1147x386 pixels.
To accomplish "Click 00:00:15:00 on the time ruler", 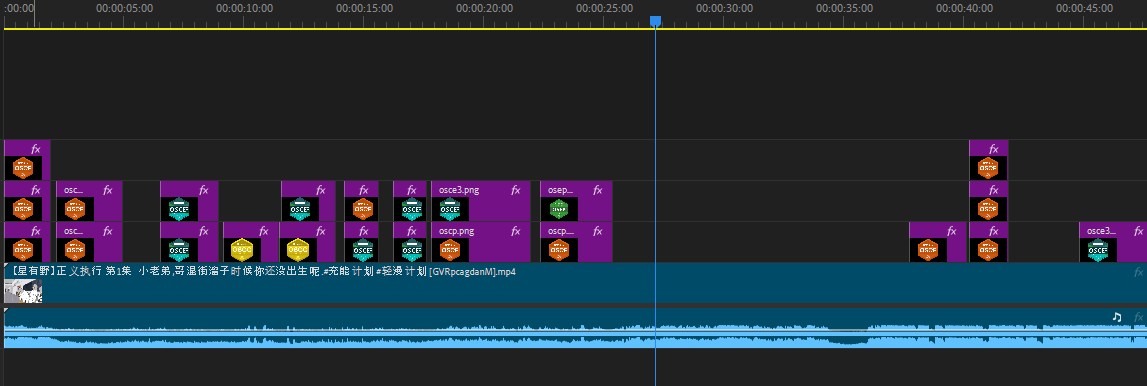I will pos(364,8).
